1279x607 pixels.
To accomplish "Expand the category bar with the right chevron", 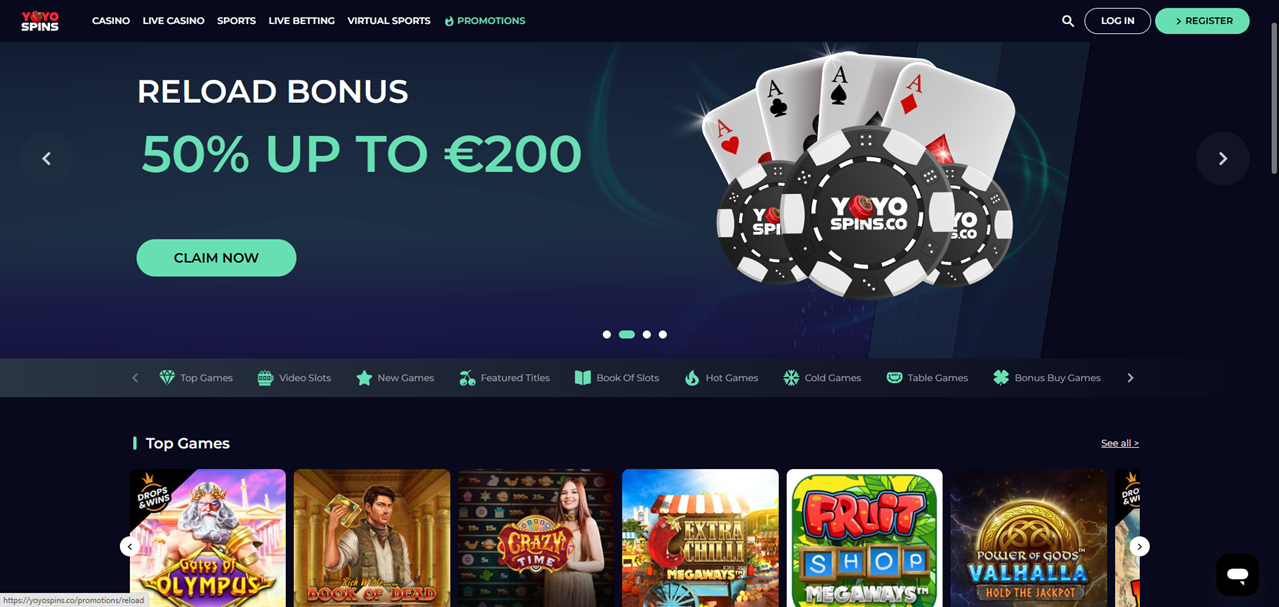I will pyautogui.click(x=1130, y=378).
